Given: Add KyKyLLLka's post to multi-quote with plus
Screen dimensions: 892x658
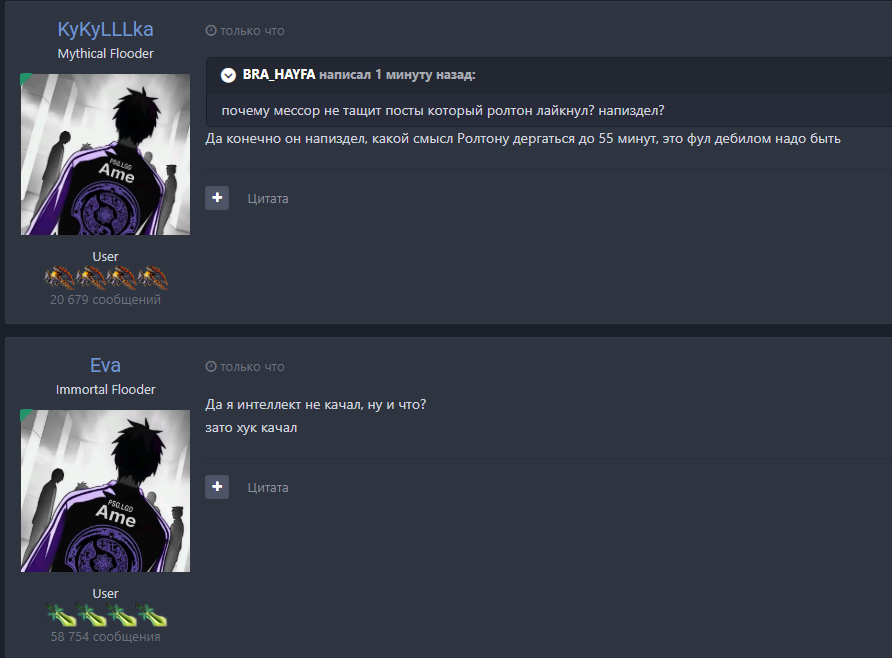Looking at the screenshot, I should tap(217, 198).
